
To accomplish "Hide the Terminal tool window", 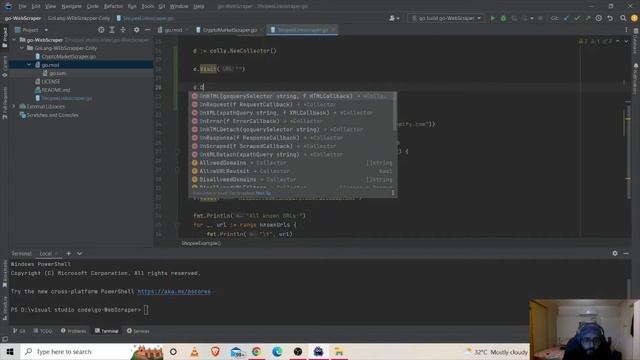I will (x=626, y=253).
